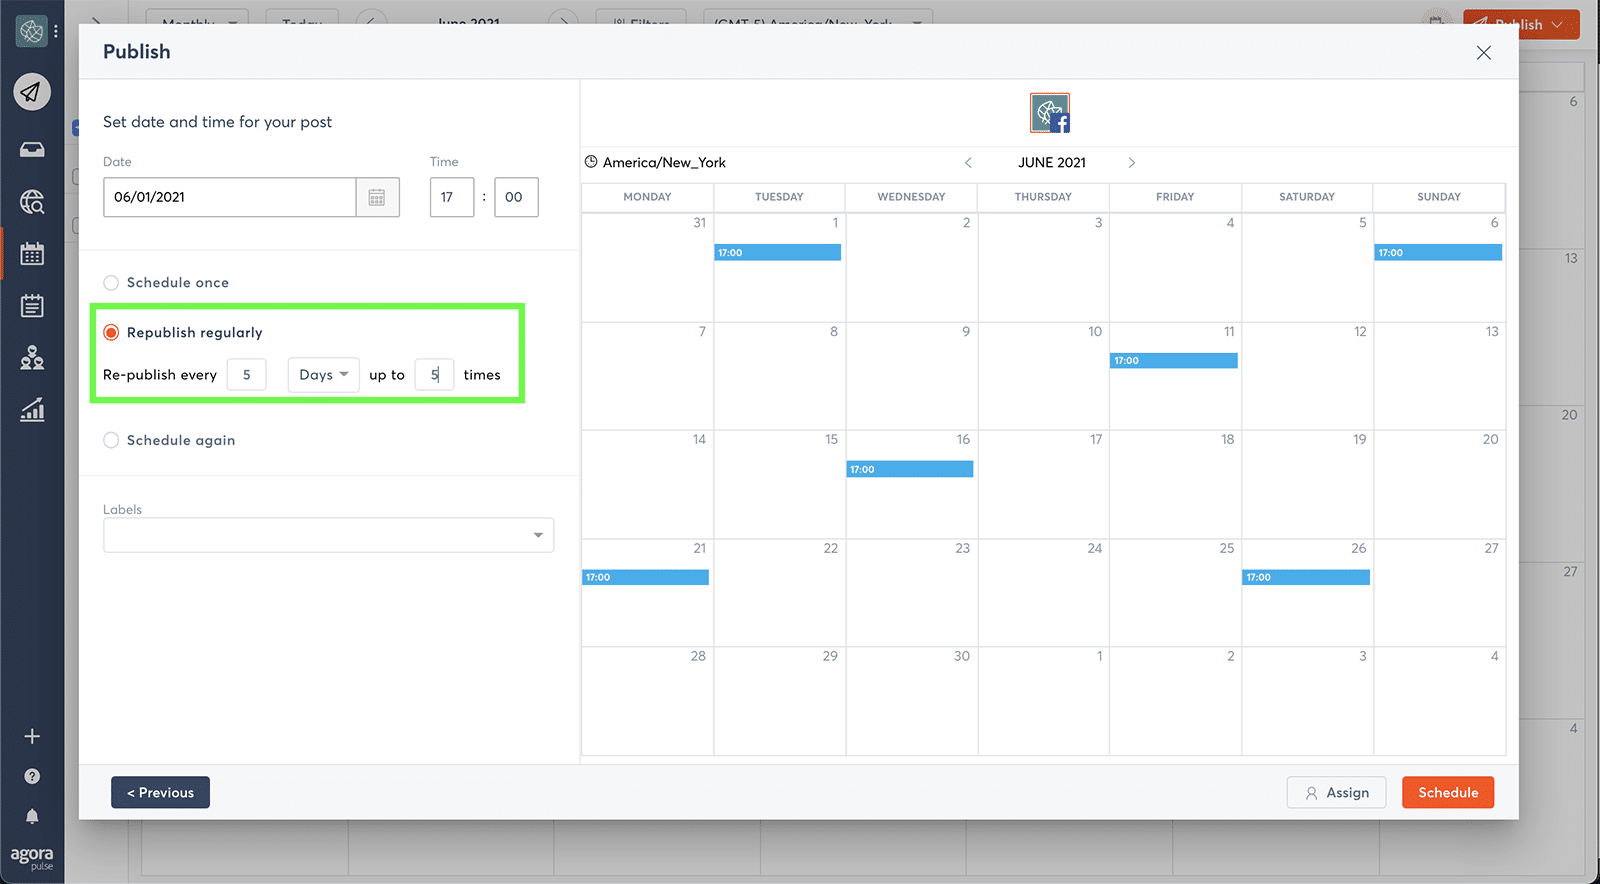1600x884 pixels.
Task: Open the help question mark icon
Action: (x=32, y=776)
